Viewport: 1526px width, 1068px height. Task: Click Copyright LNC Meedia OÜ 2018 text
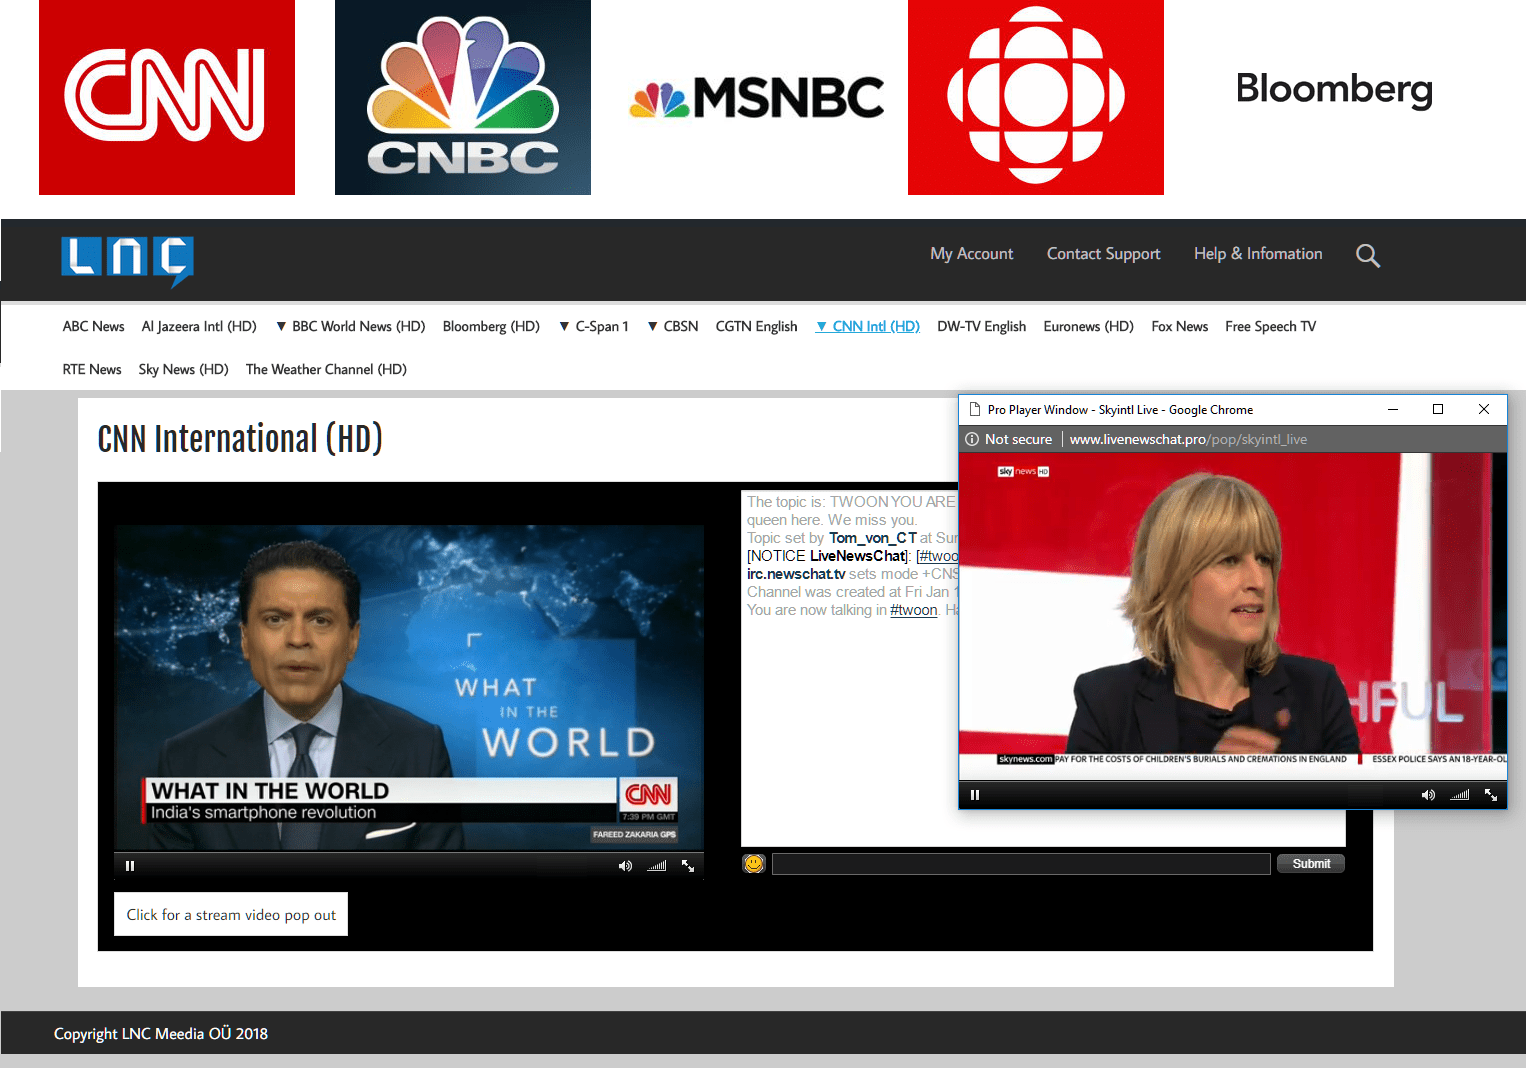click(x=161, y=1034)
